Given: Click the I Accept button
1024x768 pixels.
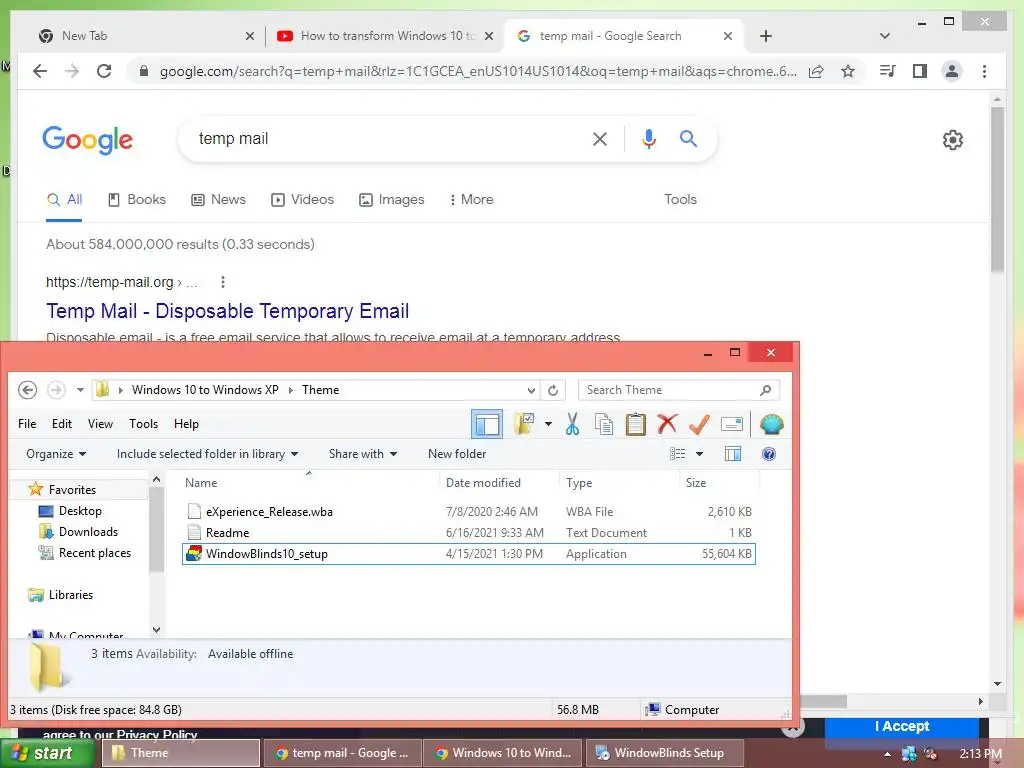Looking at the screenshot, I should (x=902, y=726).
